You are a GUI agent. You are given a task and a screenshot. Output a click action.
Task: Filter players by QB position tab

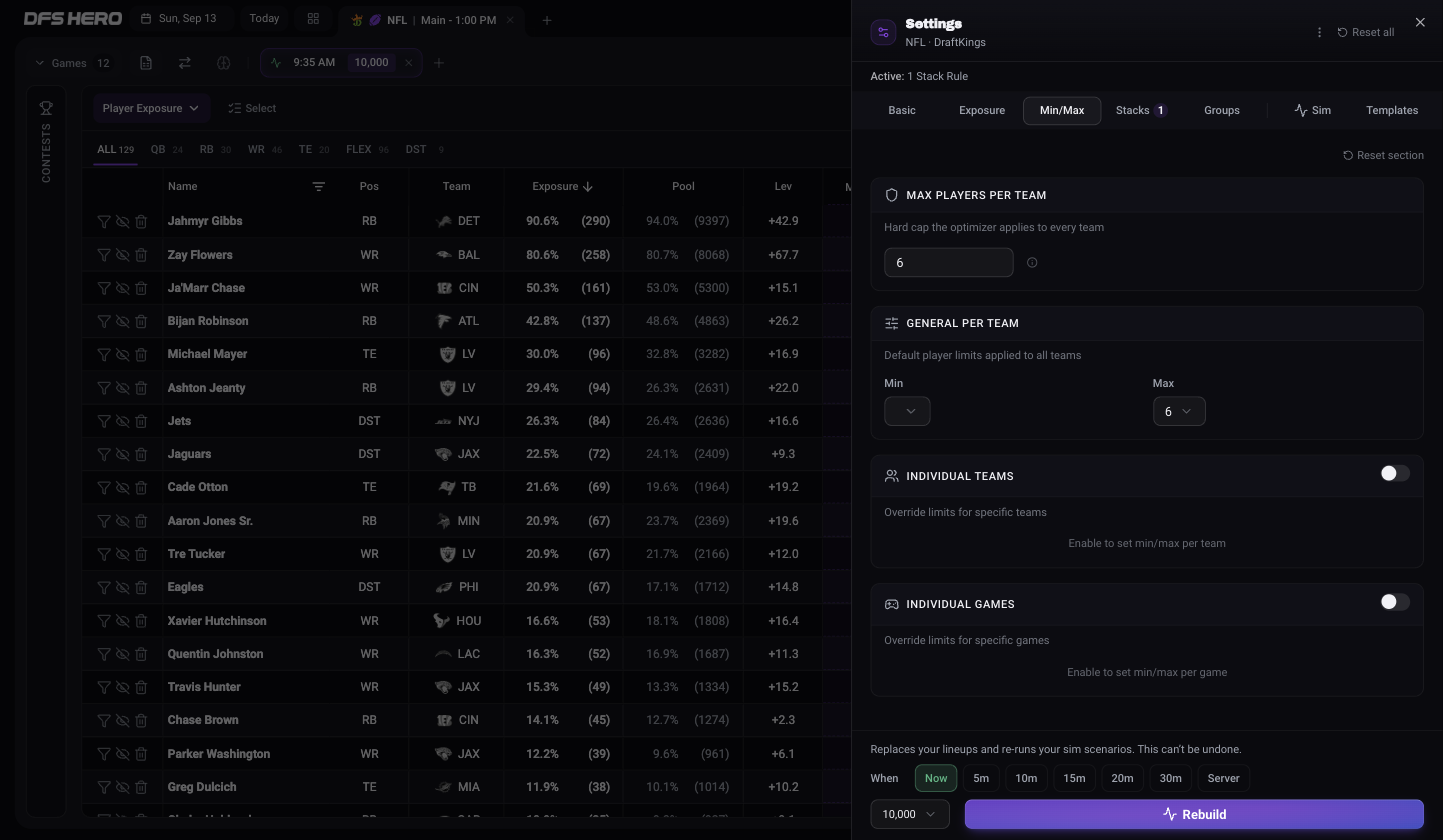point(166,150)
